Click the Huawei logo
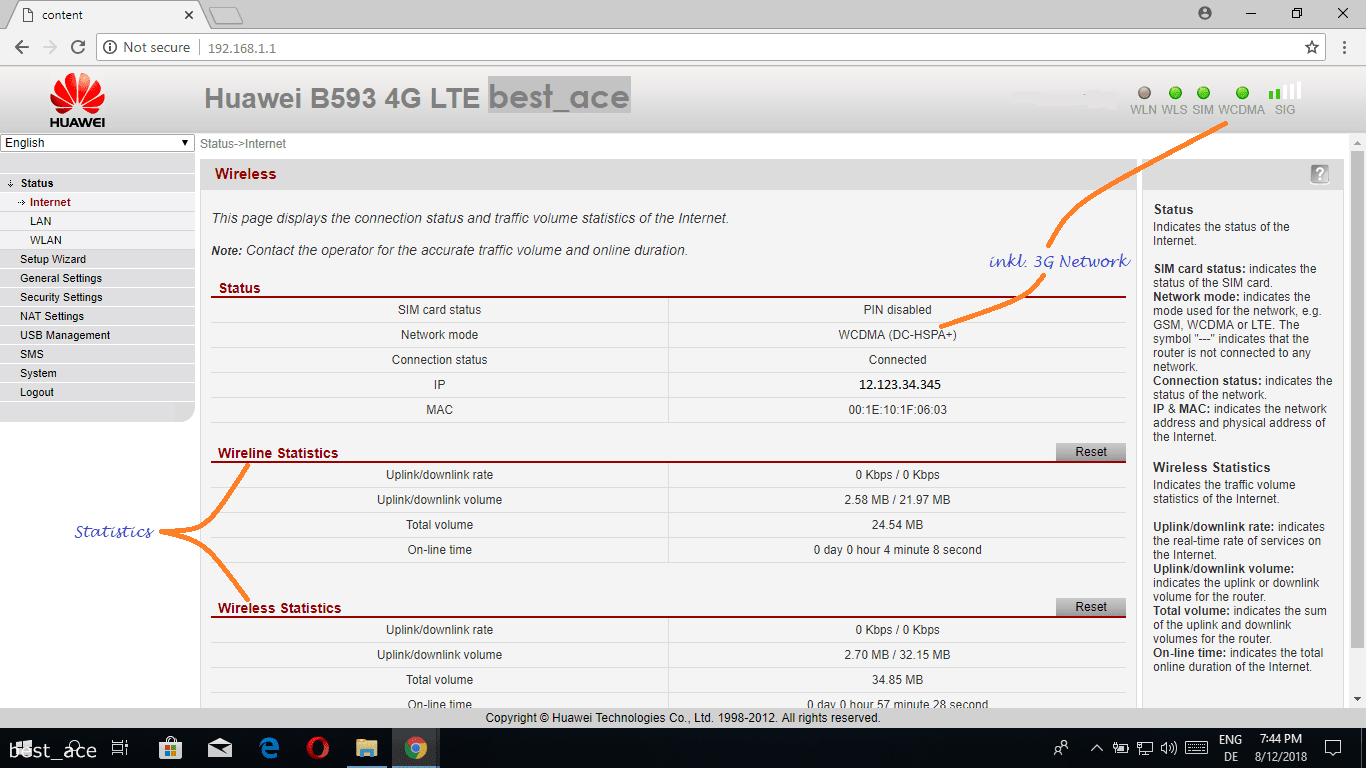Screen dimensions: 1366x768 coord(77,103)
